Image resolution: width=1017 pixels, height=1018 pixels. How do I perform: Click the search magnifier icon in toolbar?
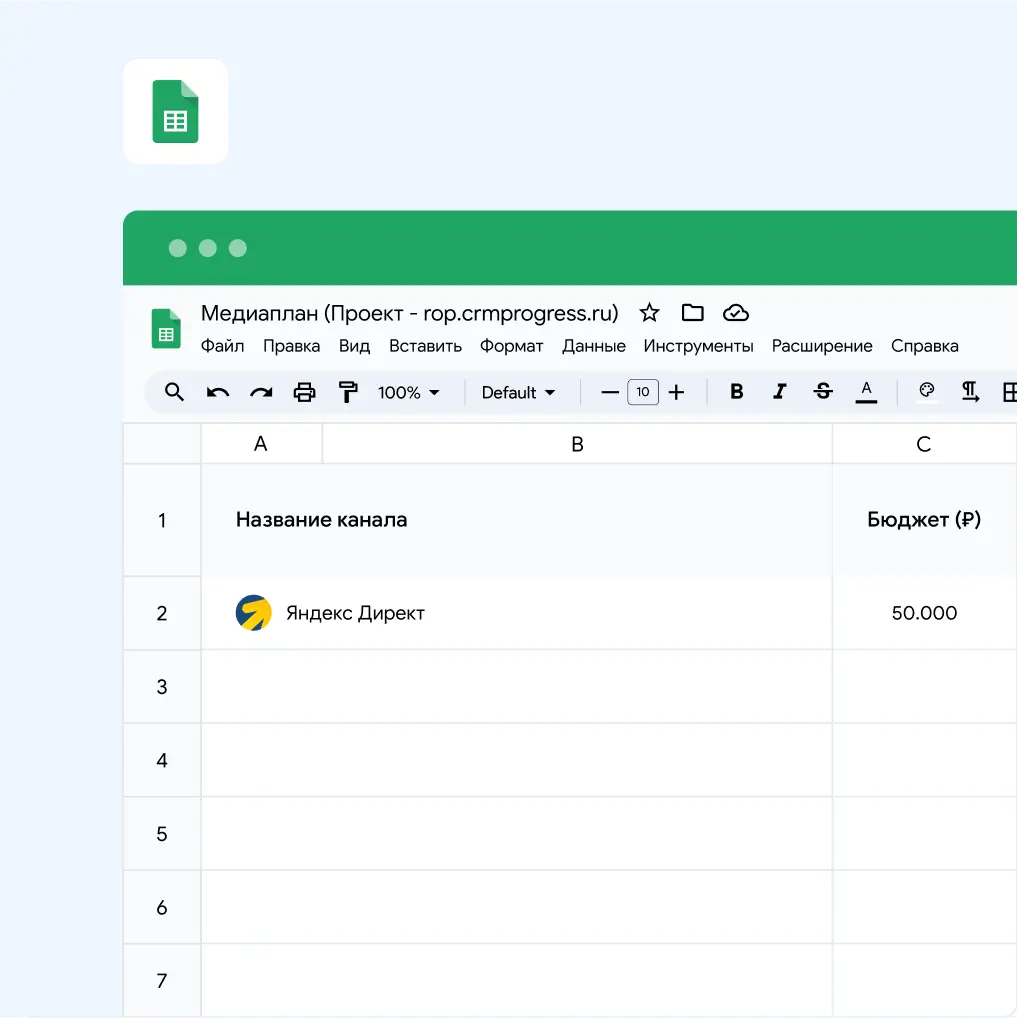point(174,392)
